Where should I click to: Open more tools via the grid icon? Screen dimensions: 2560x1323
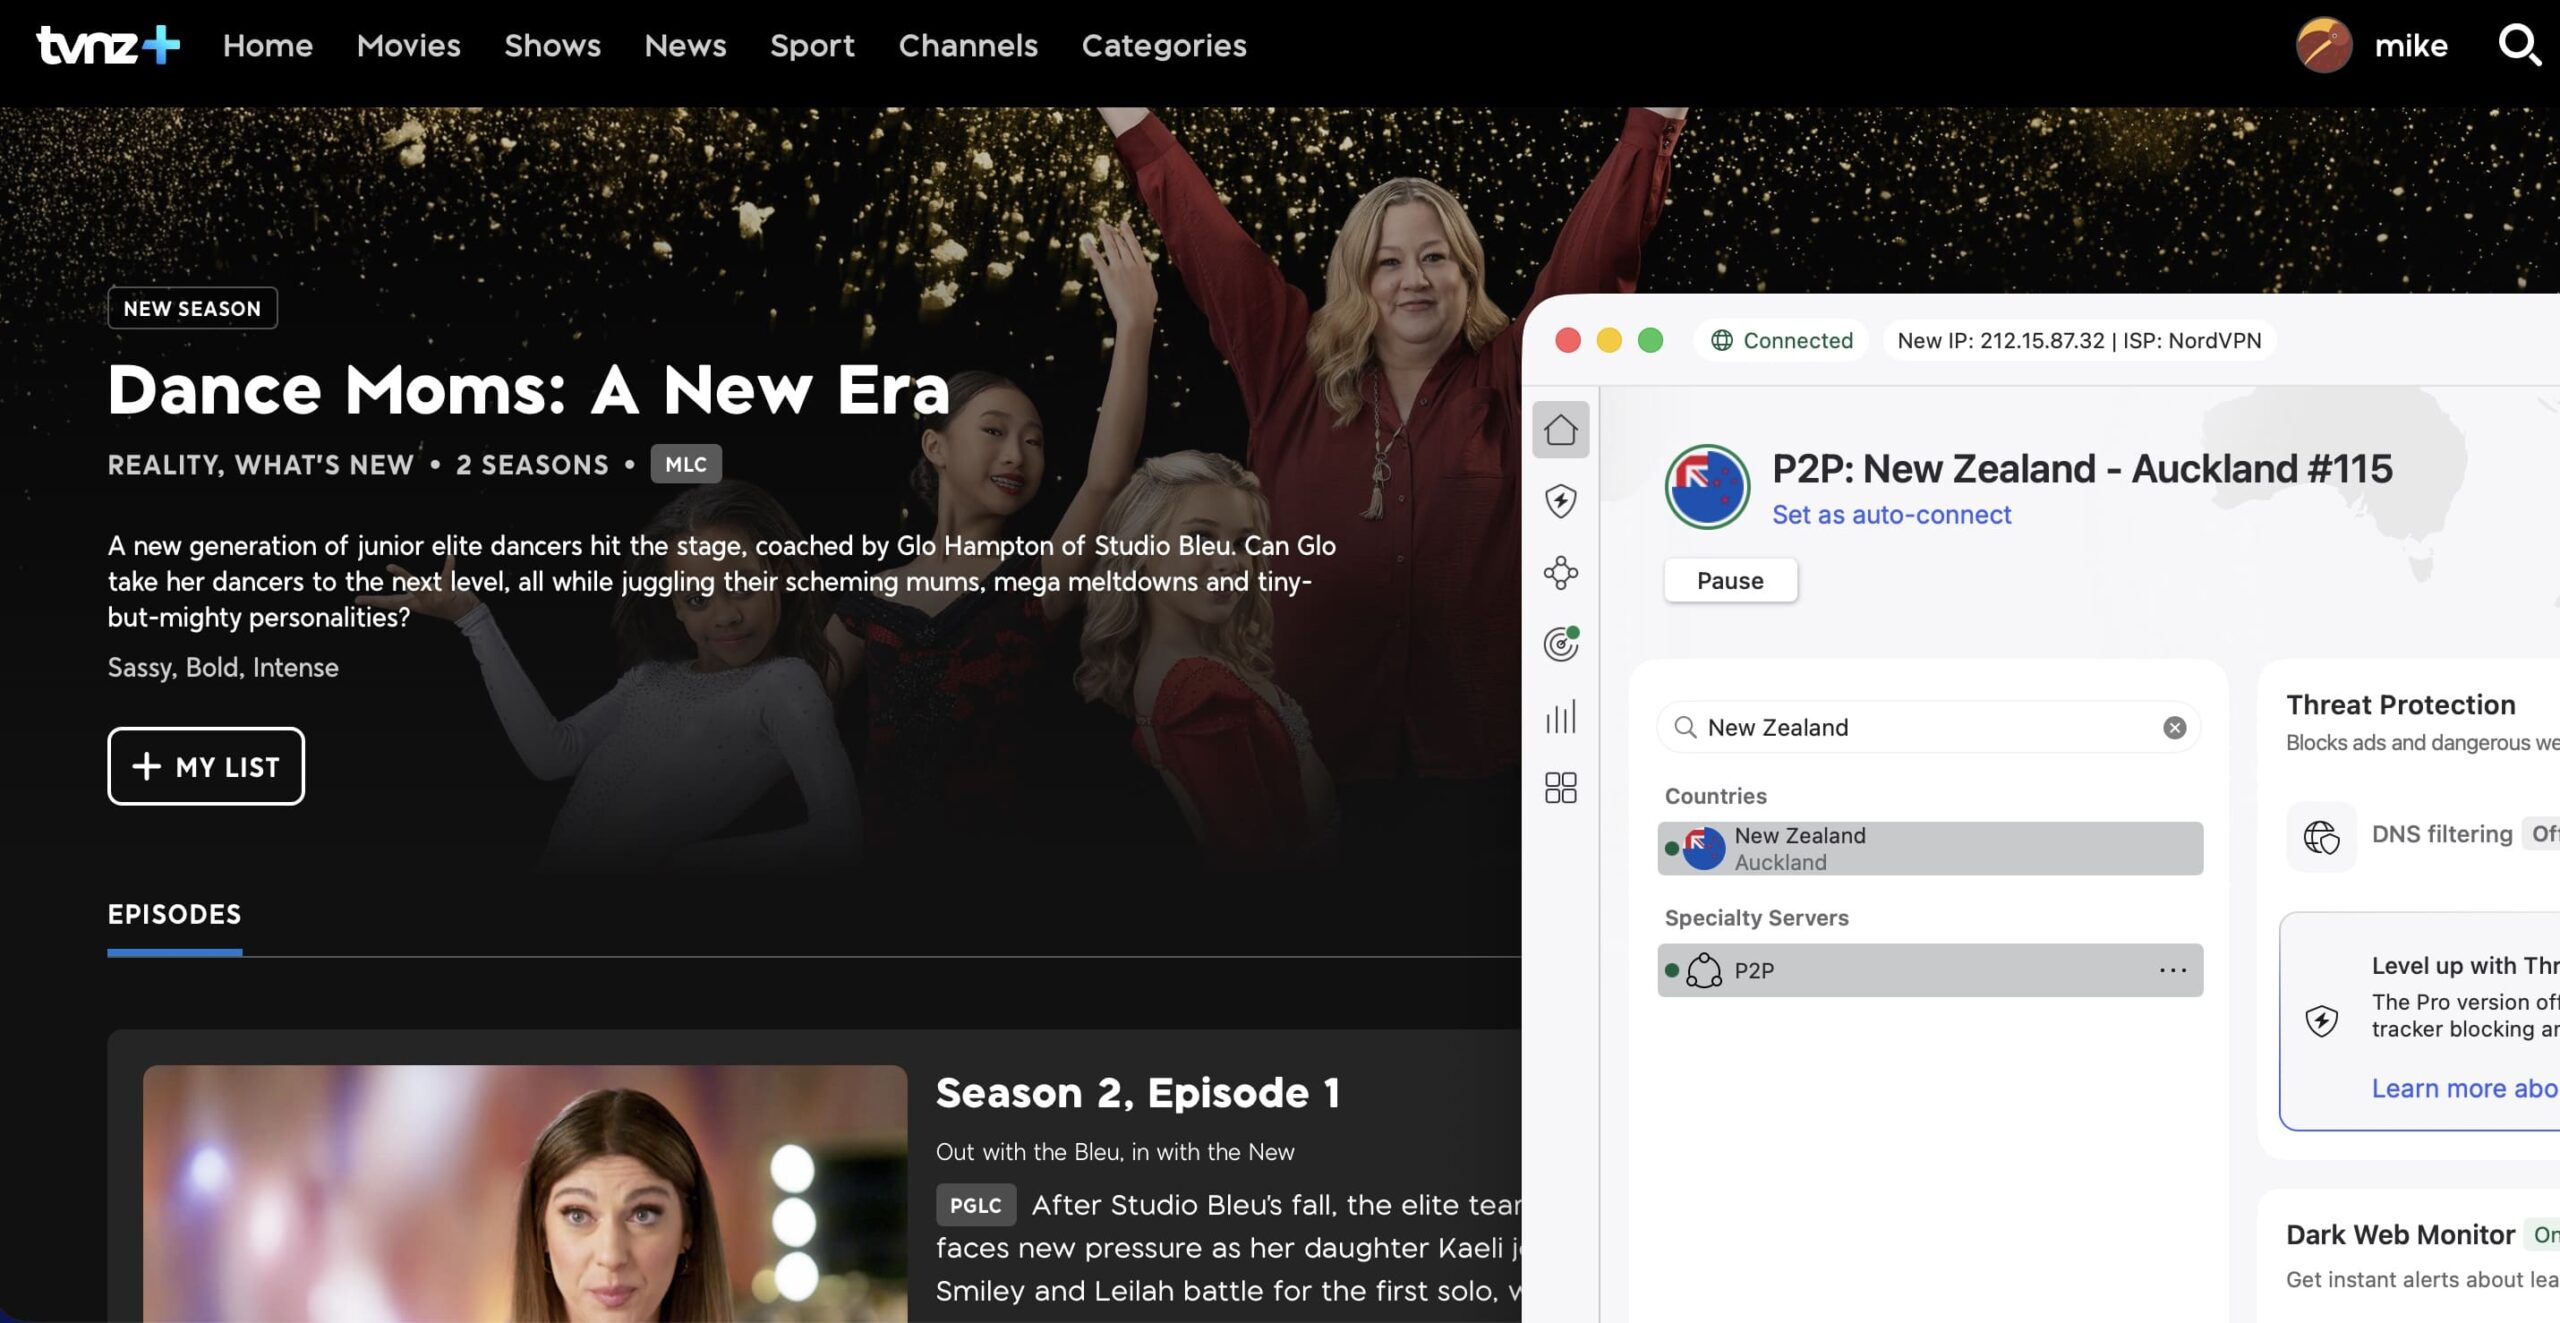point(1561,789)
